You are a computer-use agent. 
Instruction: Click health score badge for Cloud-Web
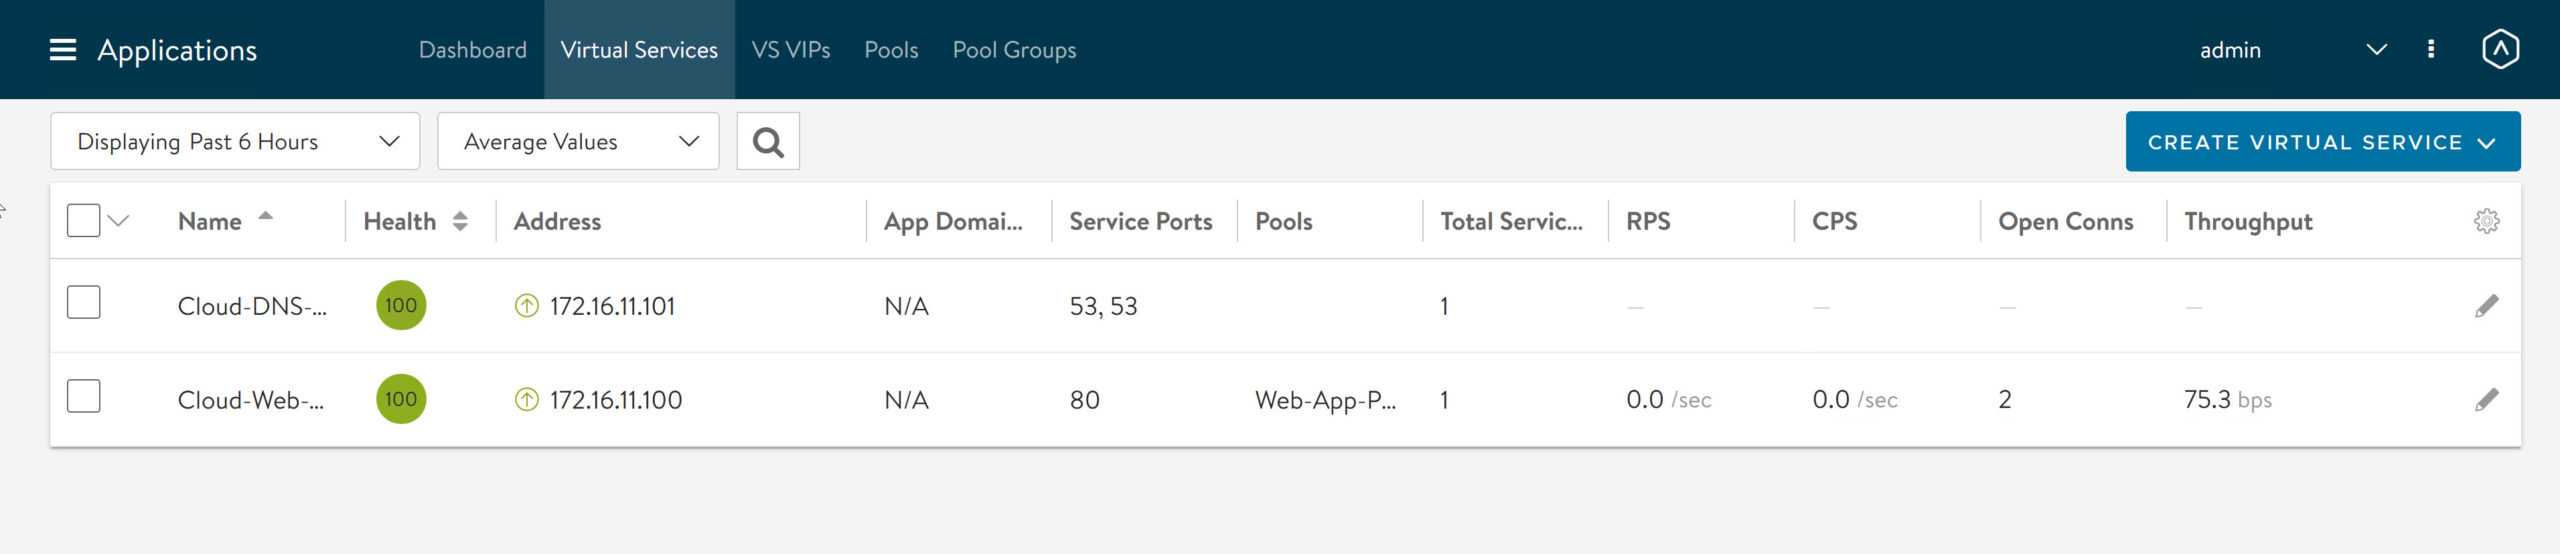click(401, 400)
